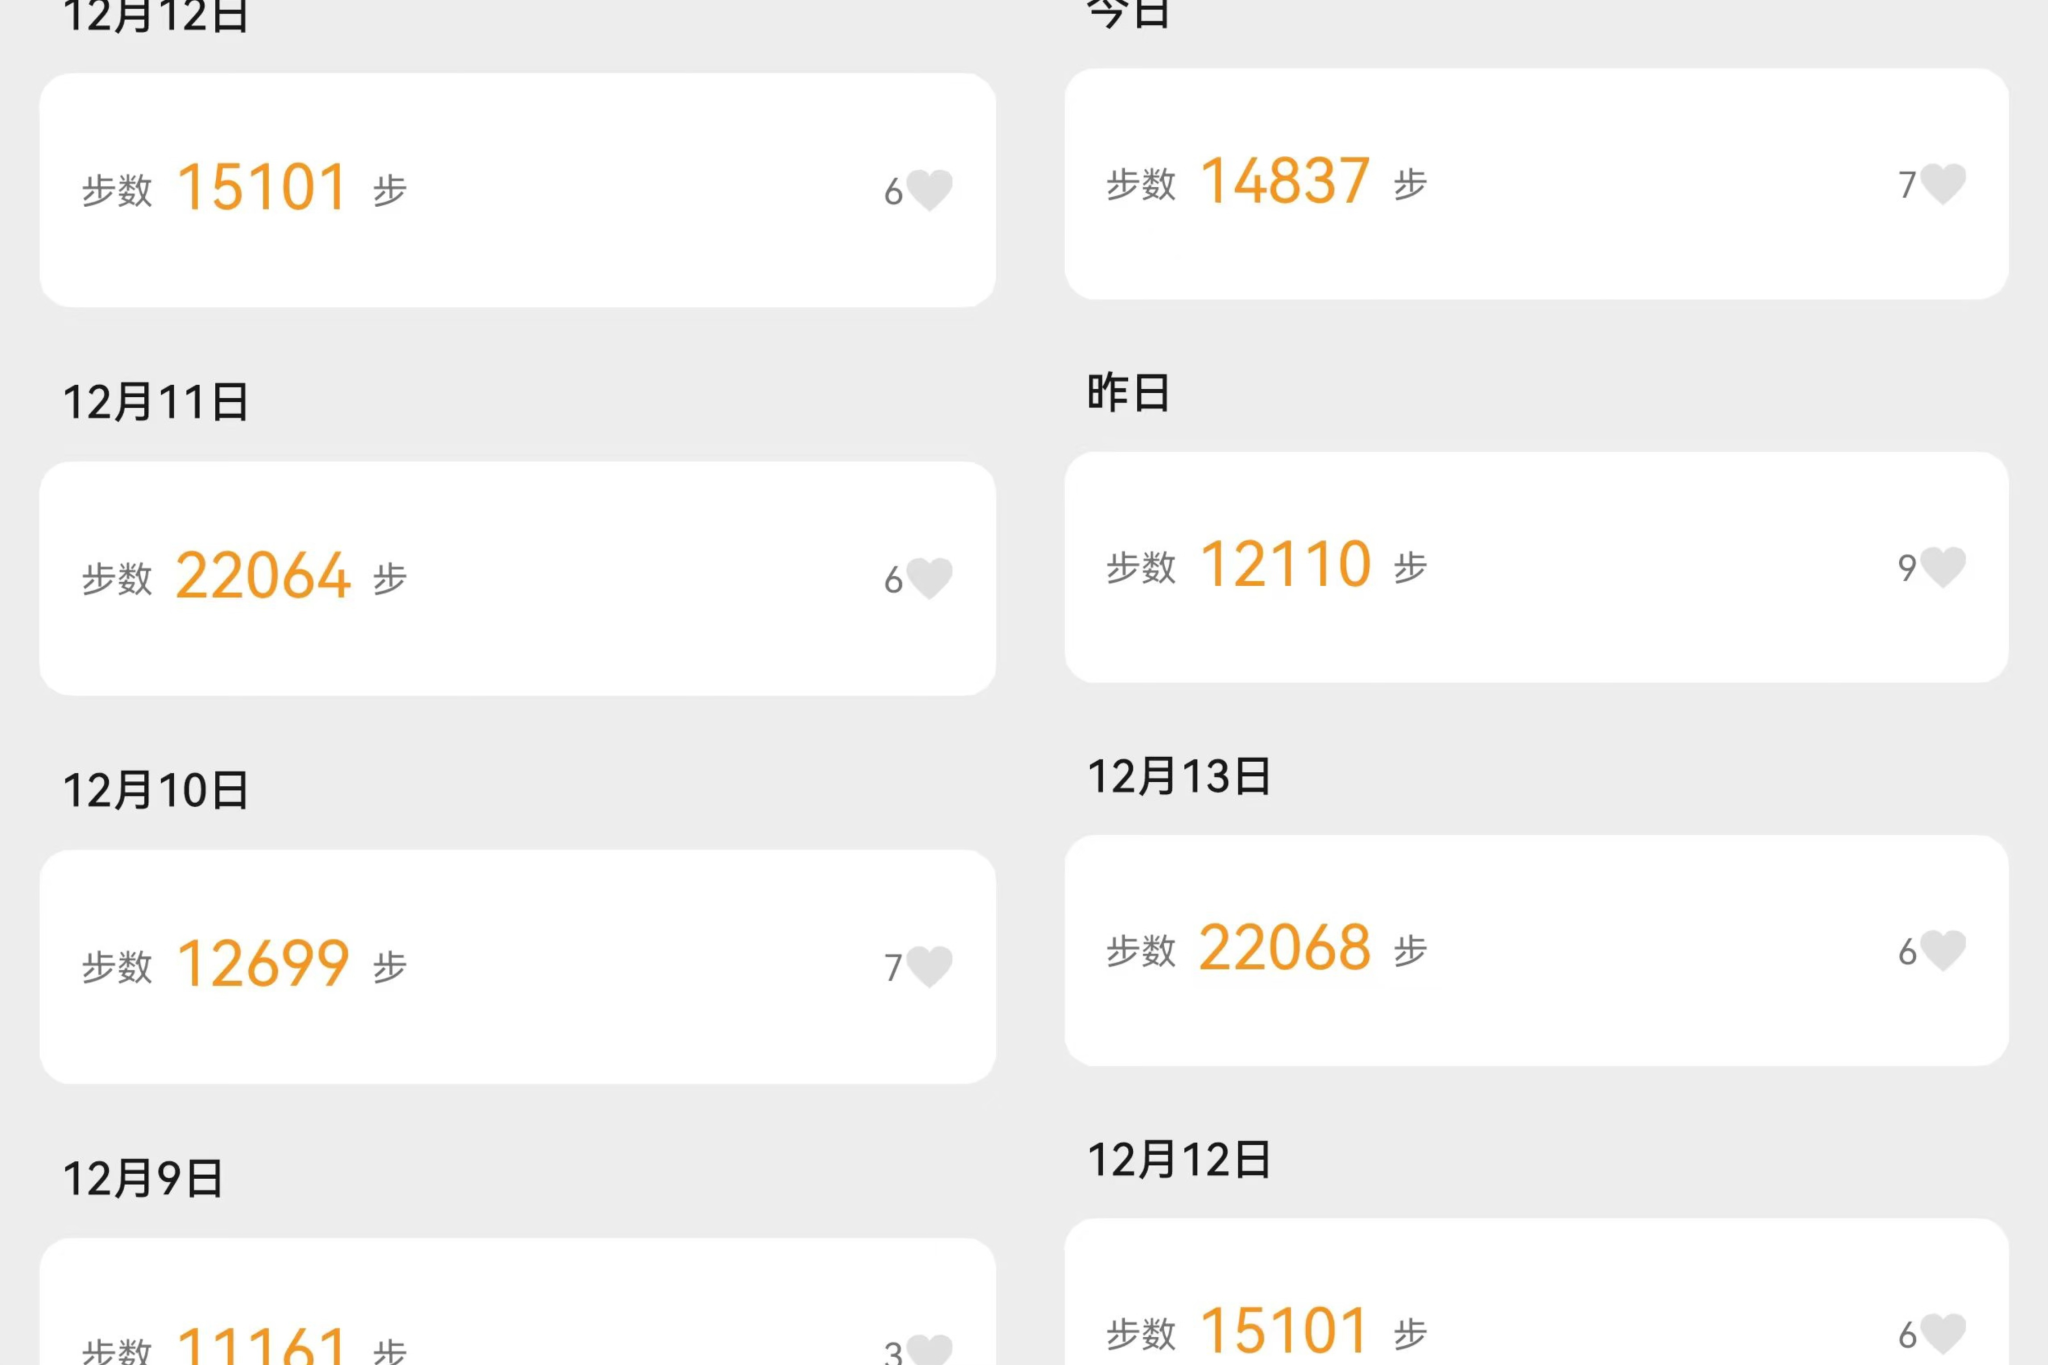Select the 昨日 date heading
This screenshot has height=1365, width=2048.
(1128, 392)
